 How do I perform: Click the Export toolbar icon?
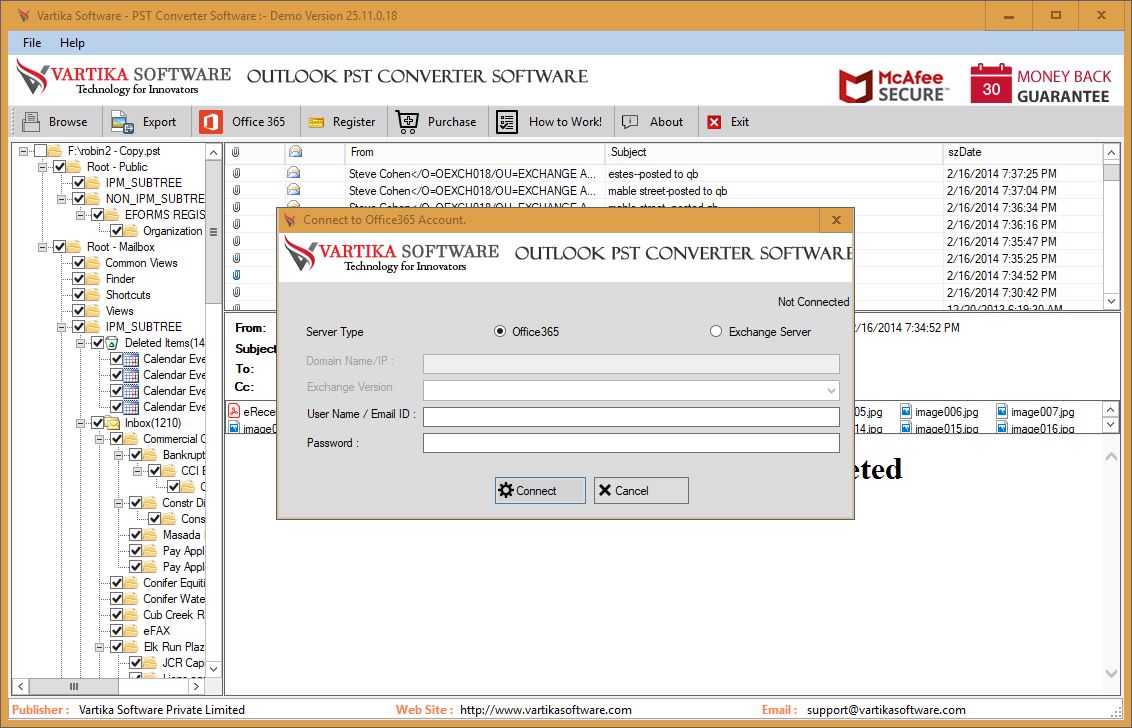coord(122,122)
